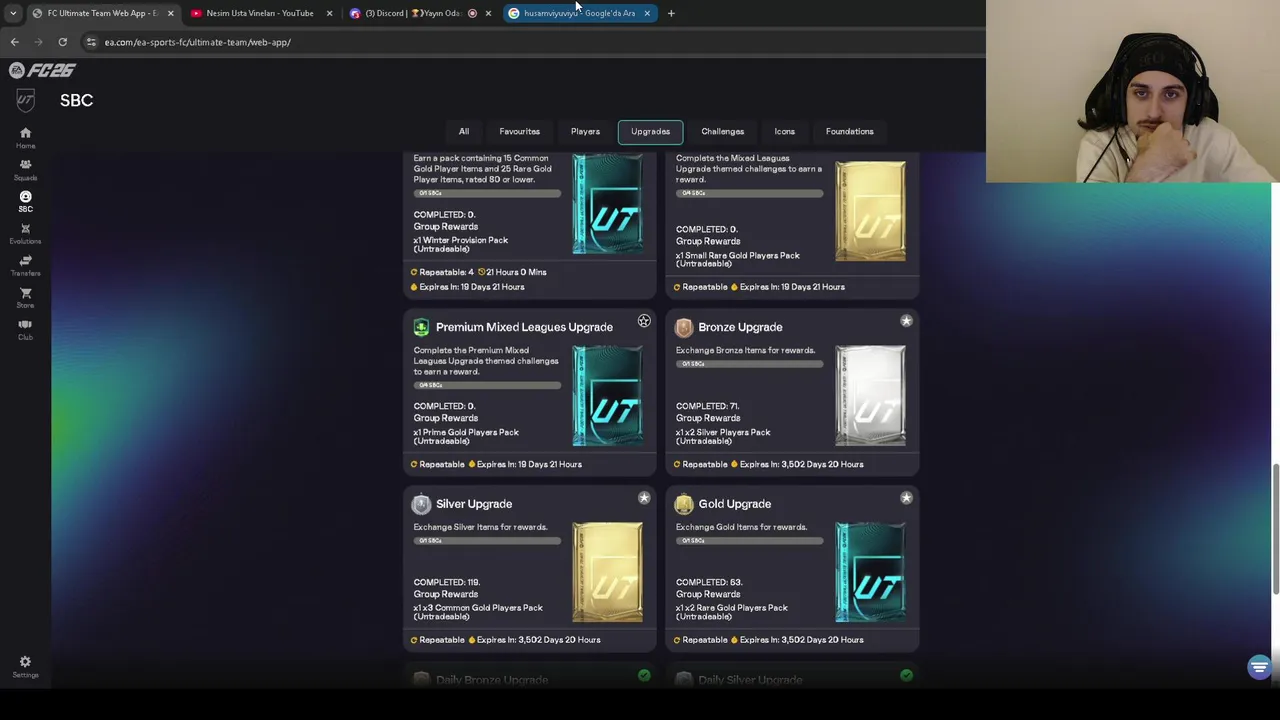
Task: Favourite the Premium Mixed Leagues Upgrade
Action: coord(644,321)
